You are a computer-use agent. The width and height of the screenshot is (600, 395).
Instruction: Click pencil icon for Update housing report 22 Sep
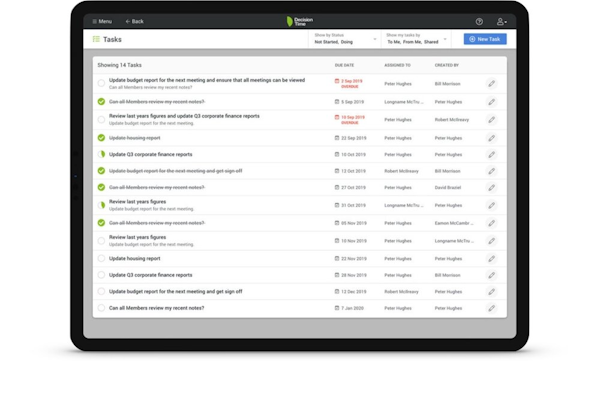click(491, 138)
